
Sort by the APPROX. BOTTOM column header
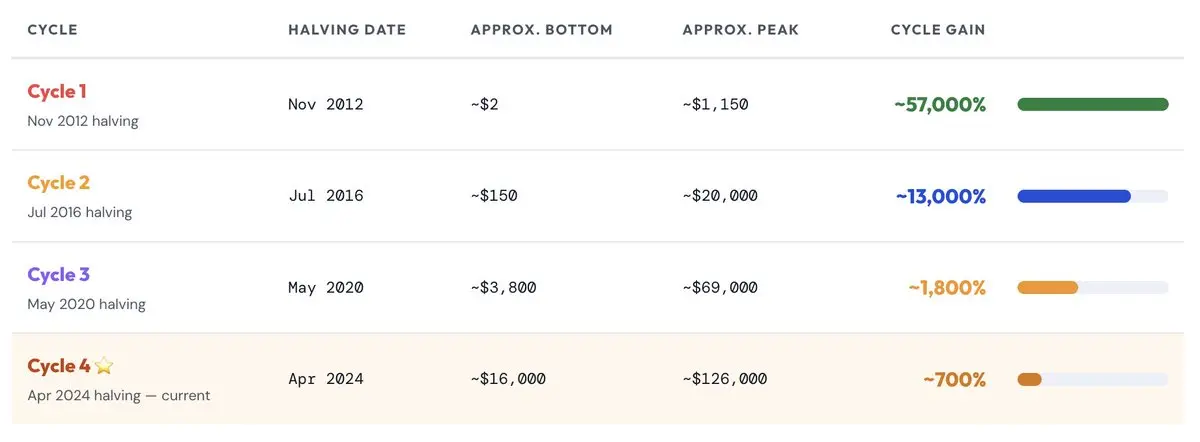pyautogui.click(x=542, y=30)
